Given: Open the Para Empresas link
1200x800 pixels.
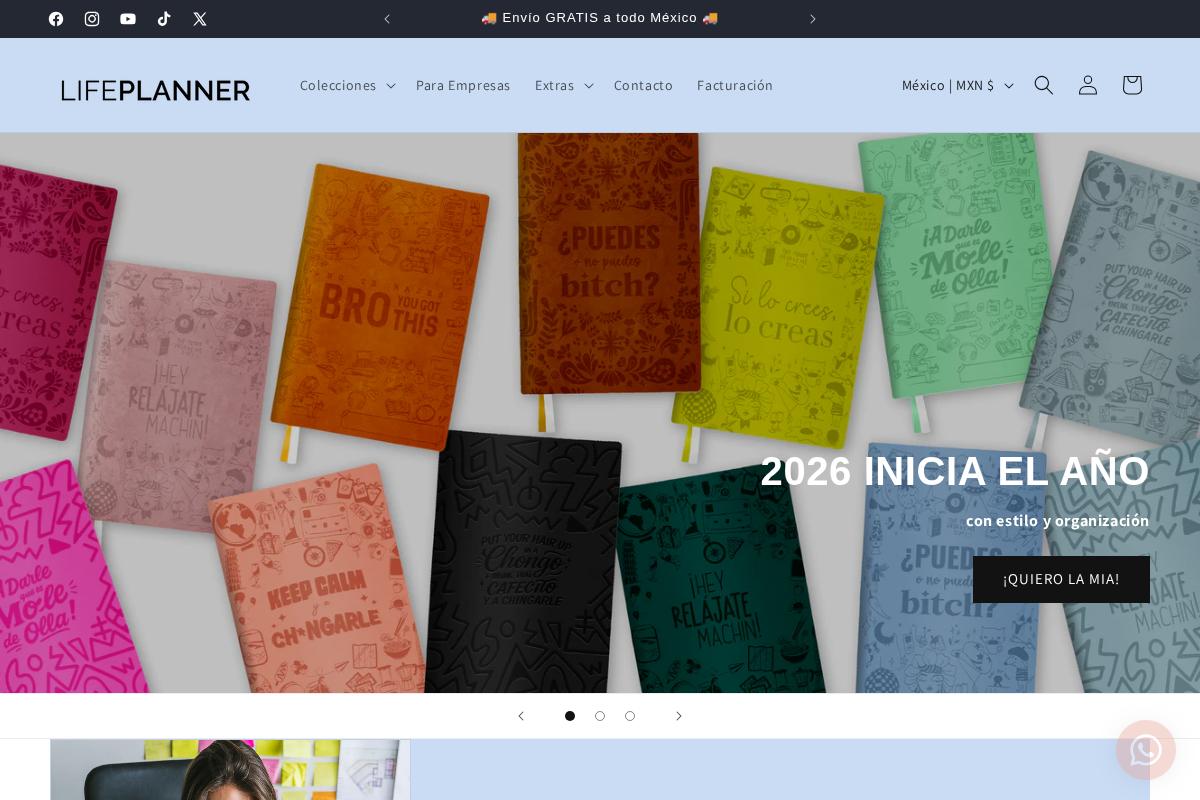Looking at the screenshot, I should (x=463, y=85).
